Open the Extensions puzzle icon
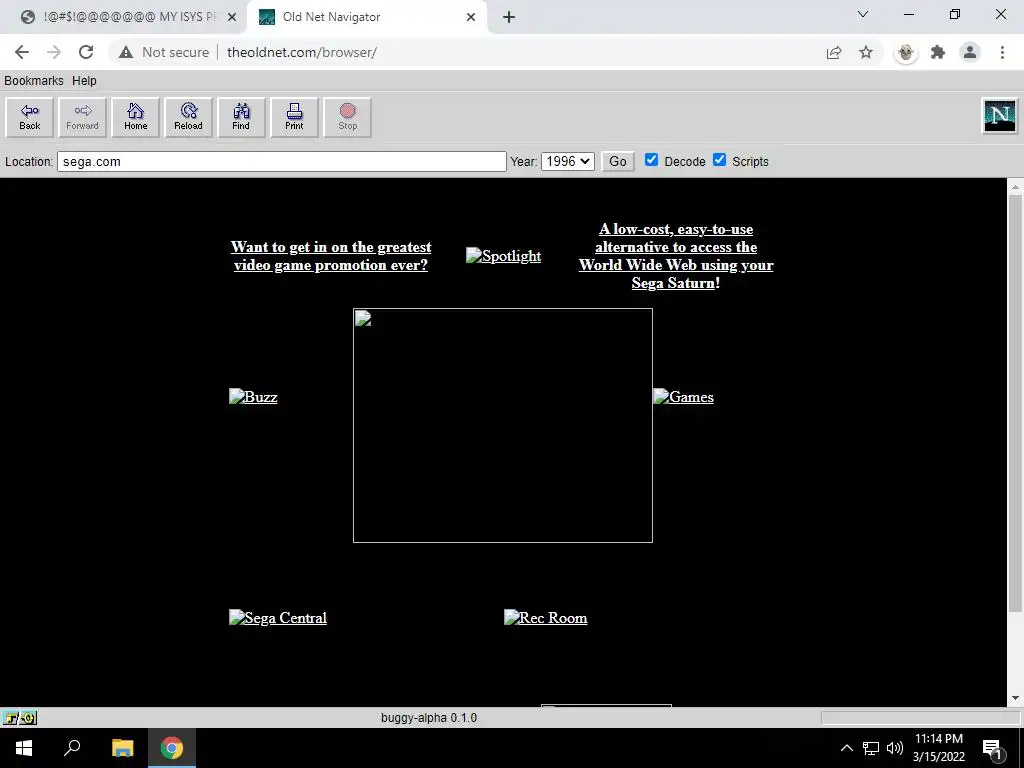 click(938, 52)
